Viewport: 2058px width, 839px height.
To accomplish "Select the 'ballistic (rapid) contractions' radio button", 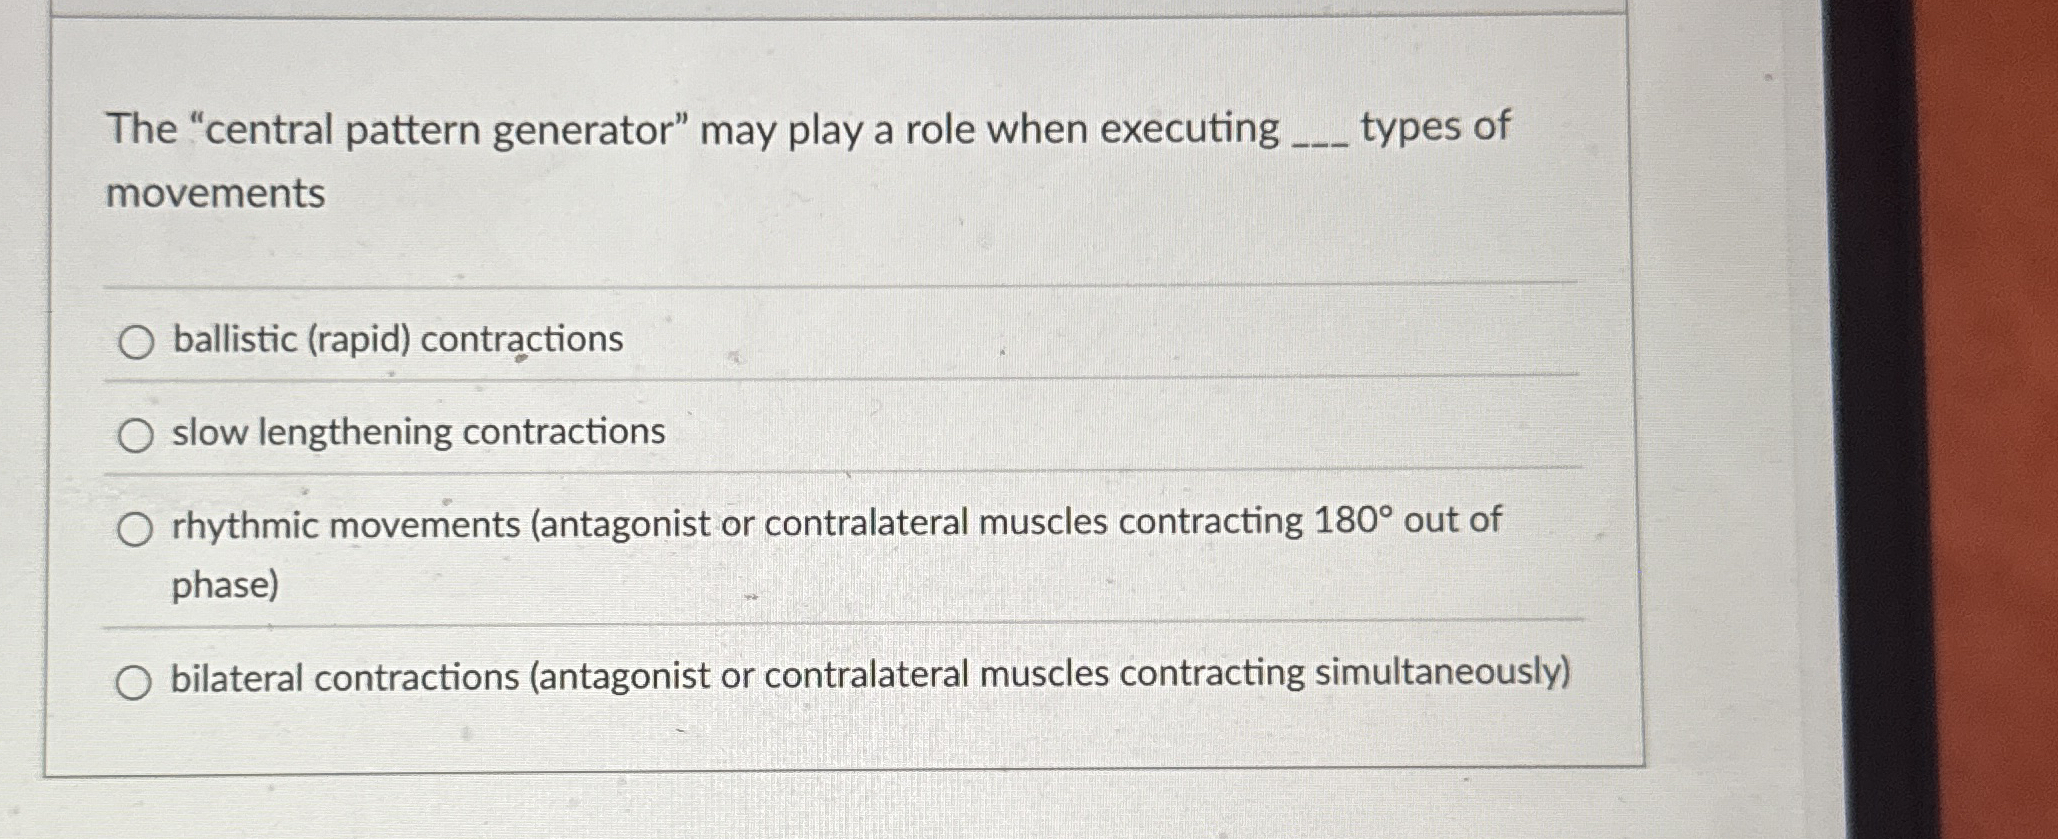I will point(135,343).
